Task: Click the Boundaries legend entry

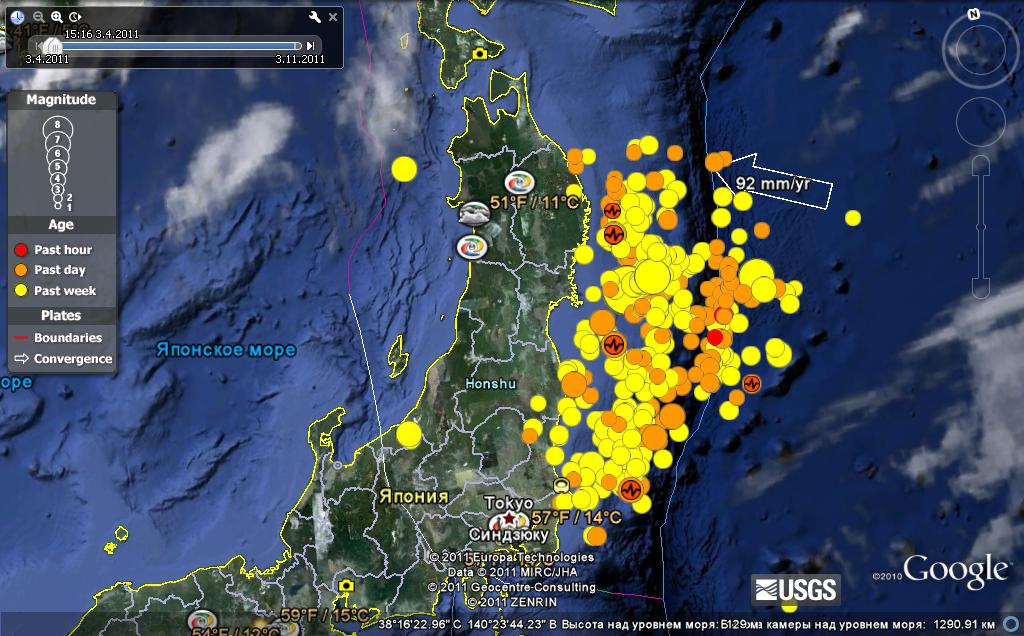Action: coord(58,338)
